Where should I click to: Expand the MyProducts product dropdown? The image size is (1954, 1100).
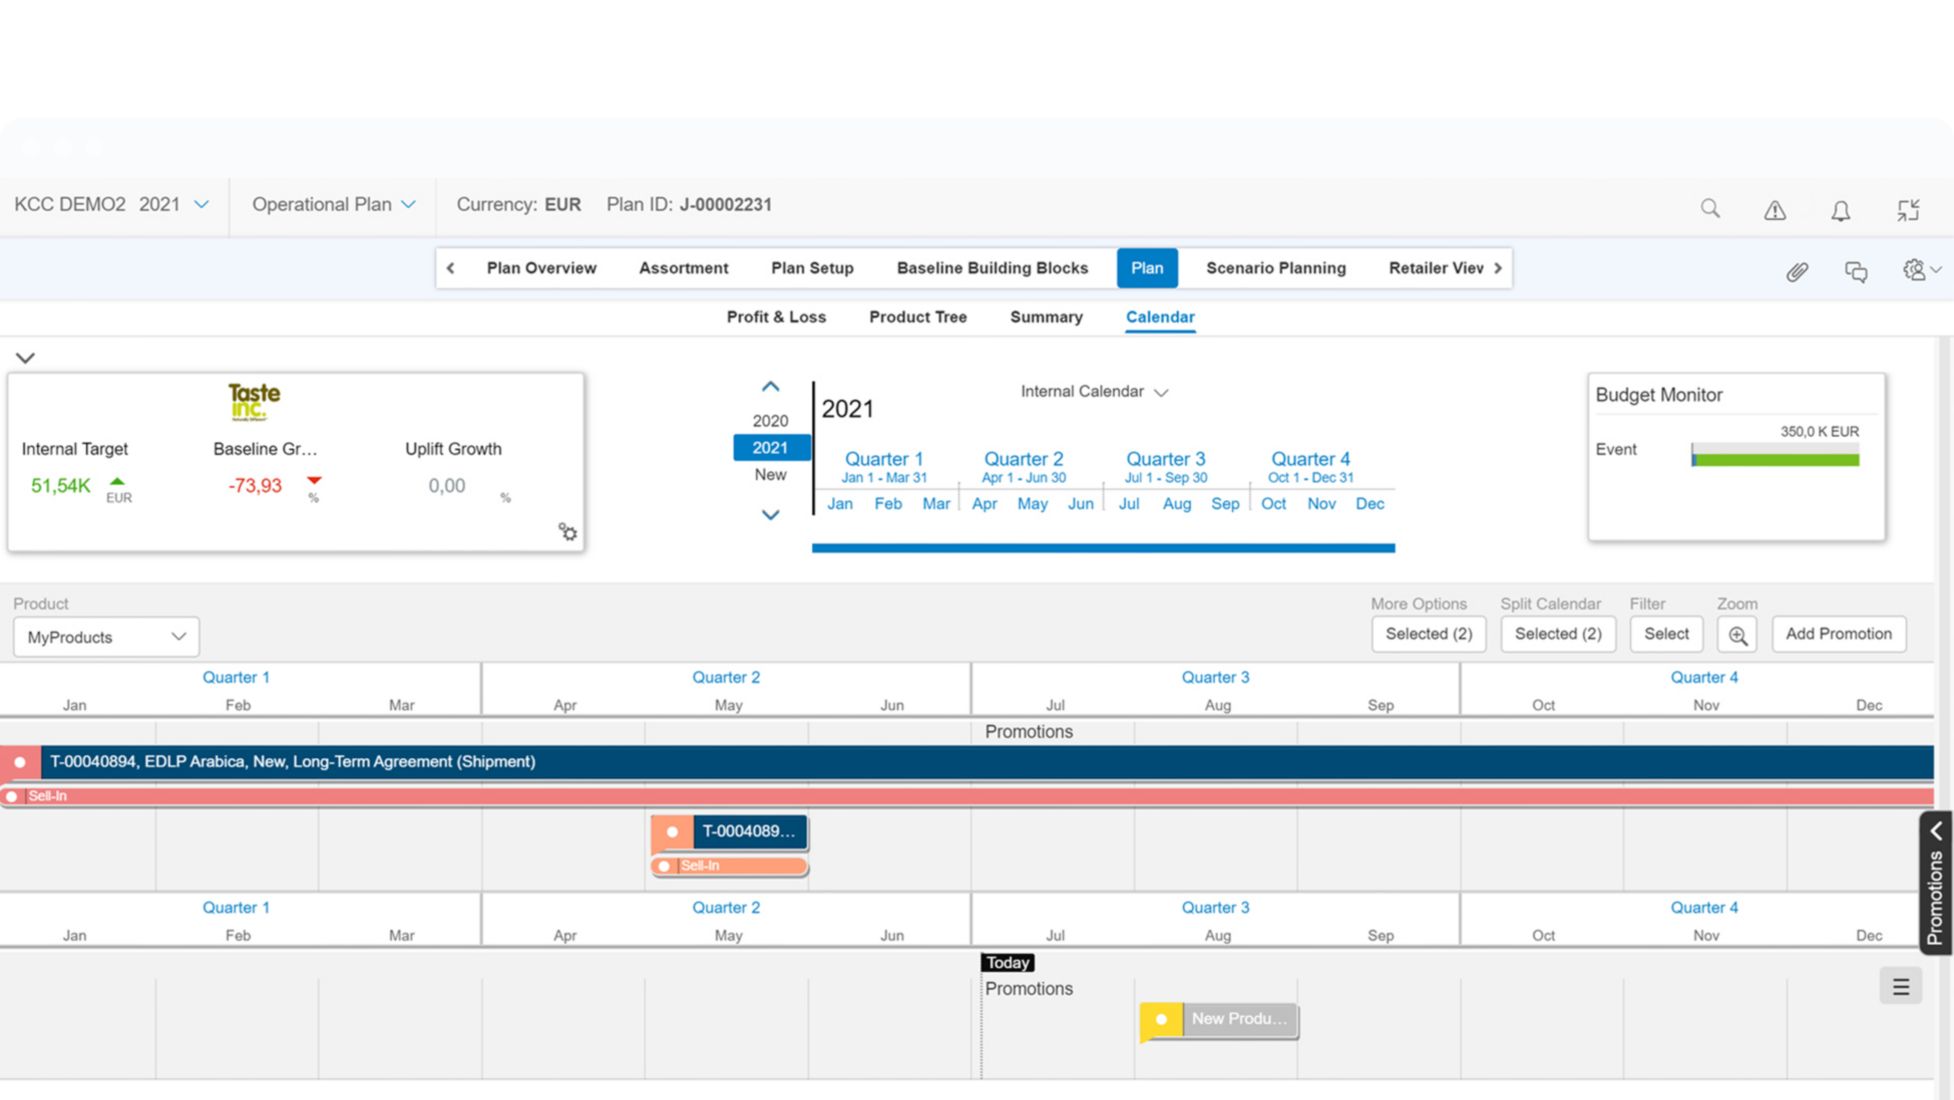pos(106,637)
